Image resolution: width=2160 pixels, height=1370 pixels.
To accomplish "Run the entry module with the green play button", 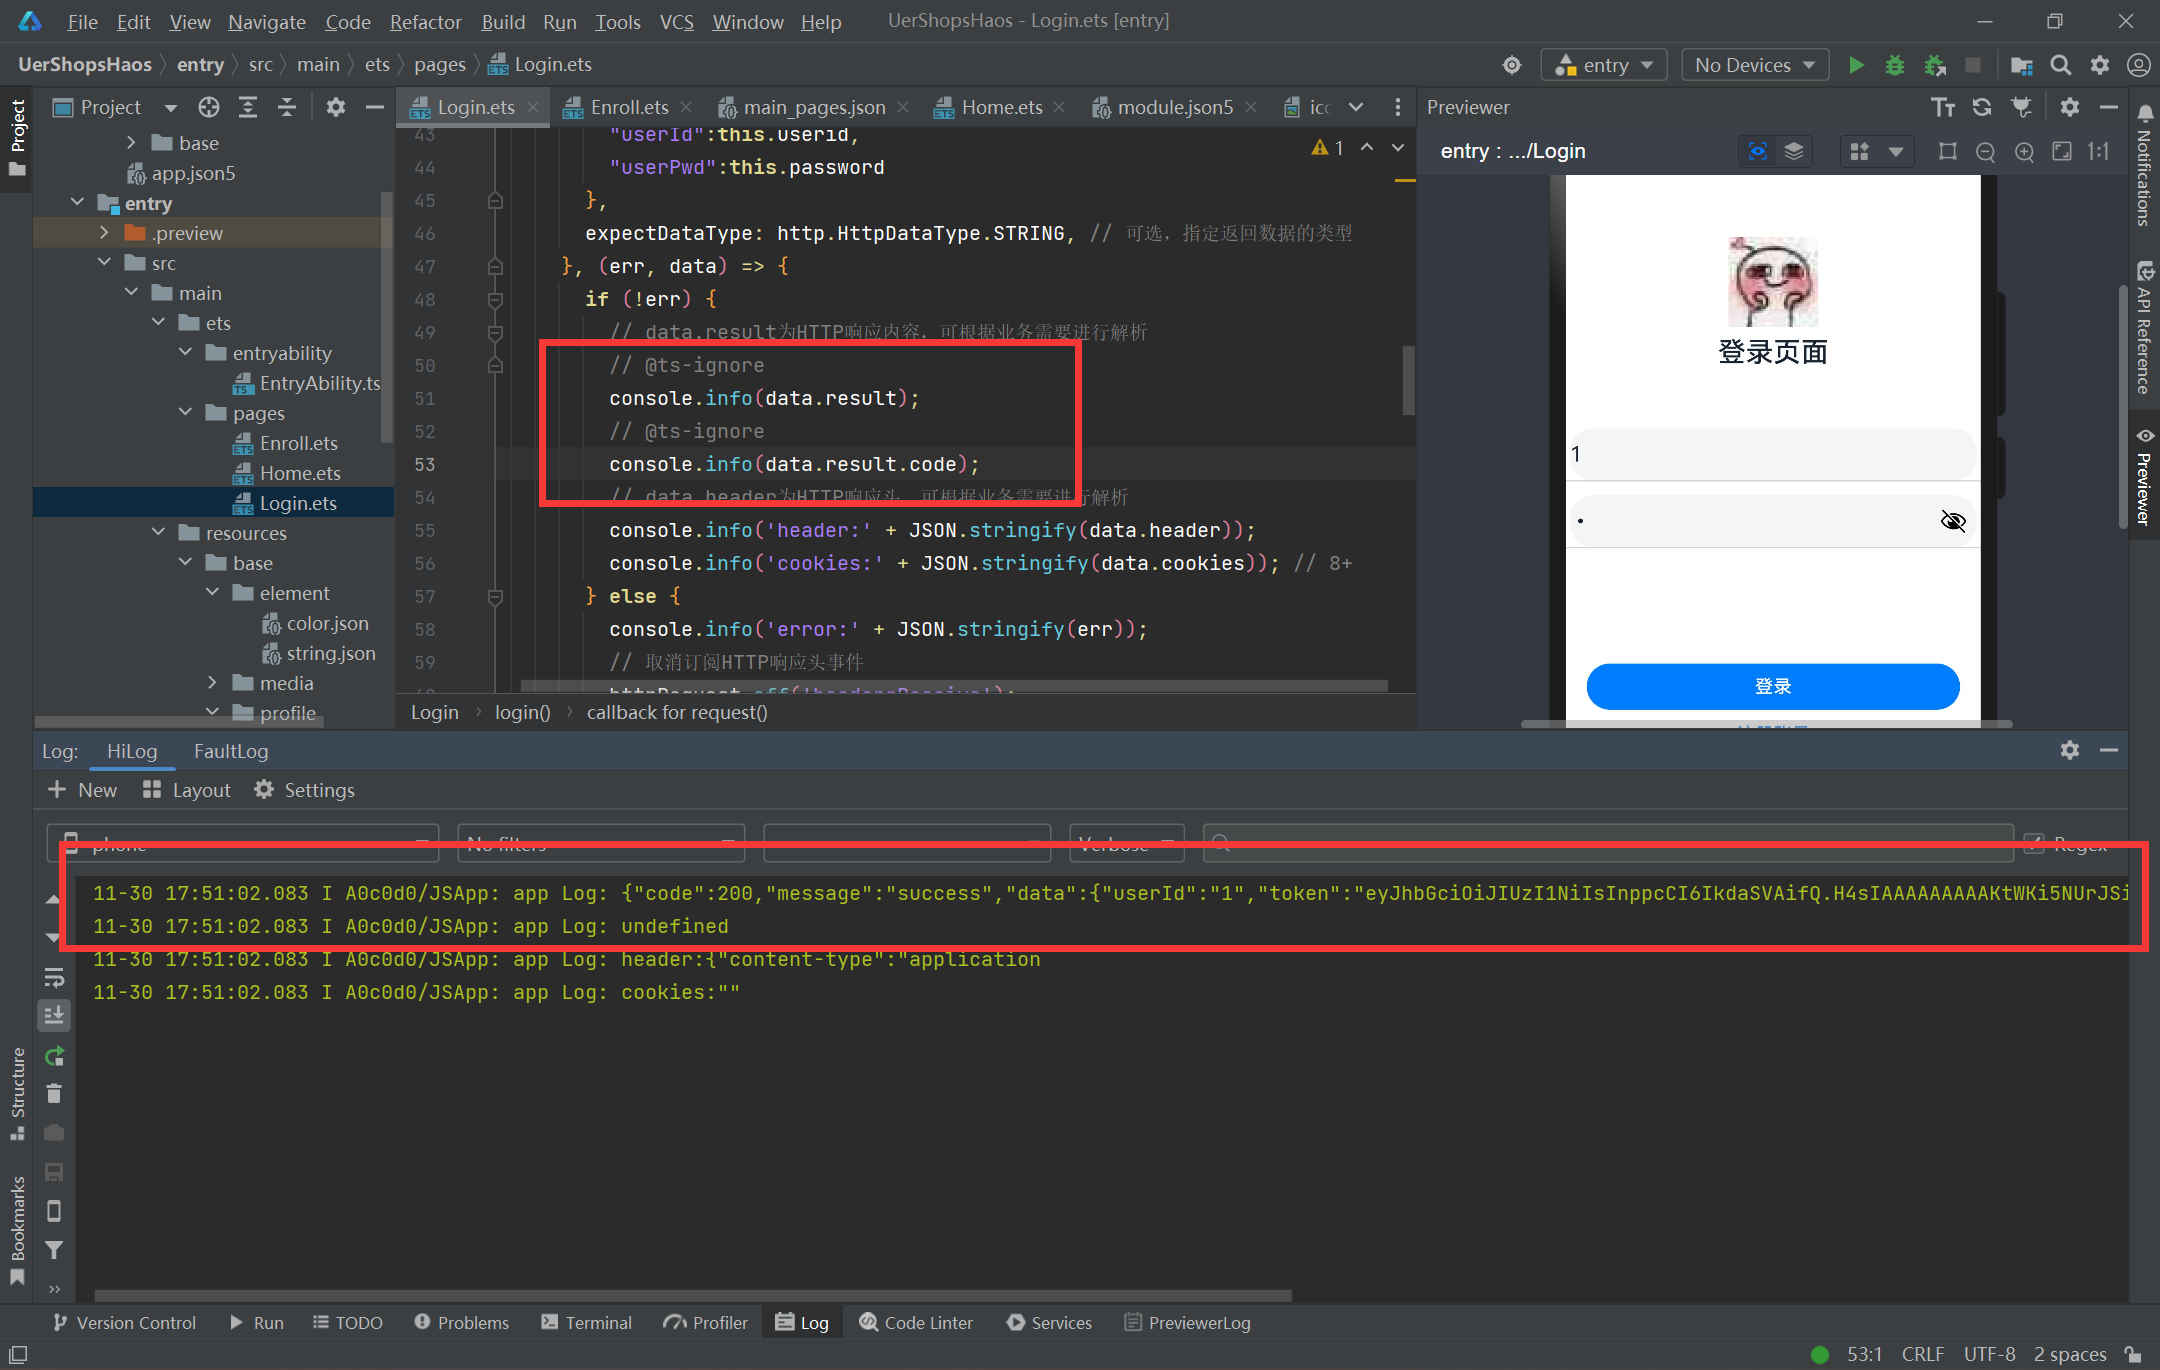I will pos(1856,65).
